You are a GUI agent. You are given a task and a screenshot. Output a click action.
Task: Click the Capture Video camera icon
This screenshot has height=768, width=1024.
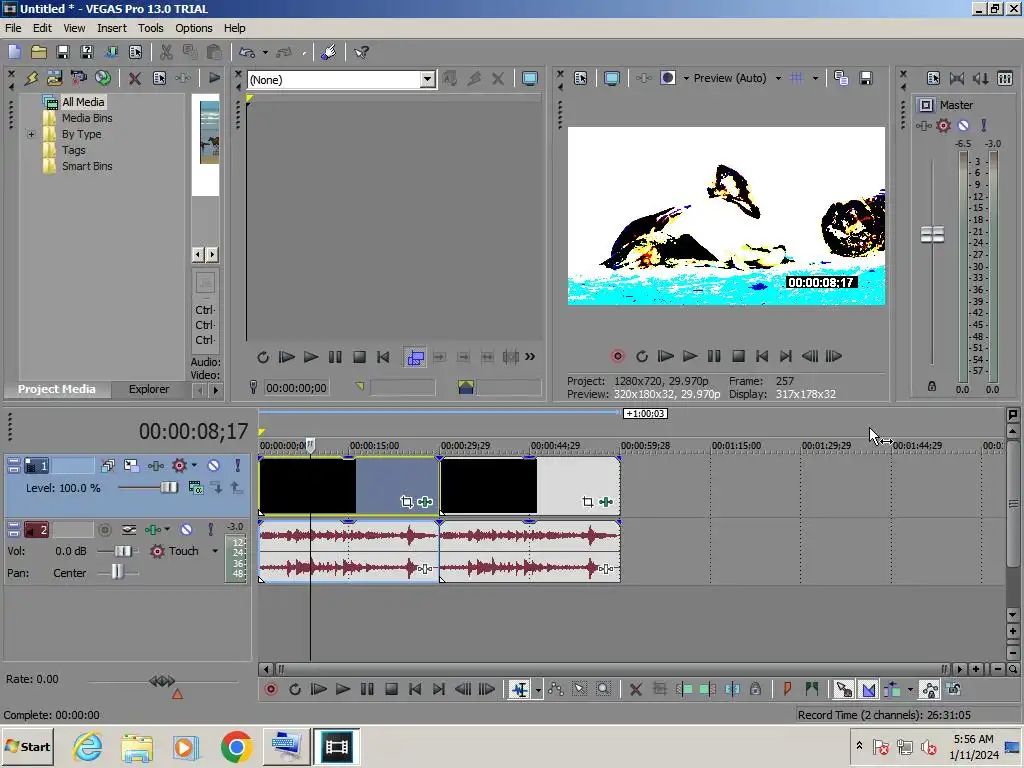click(x=78, y=78)
